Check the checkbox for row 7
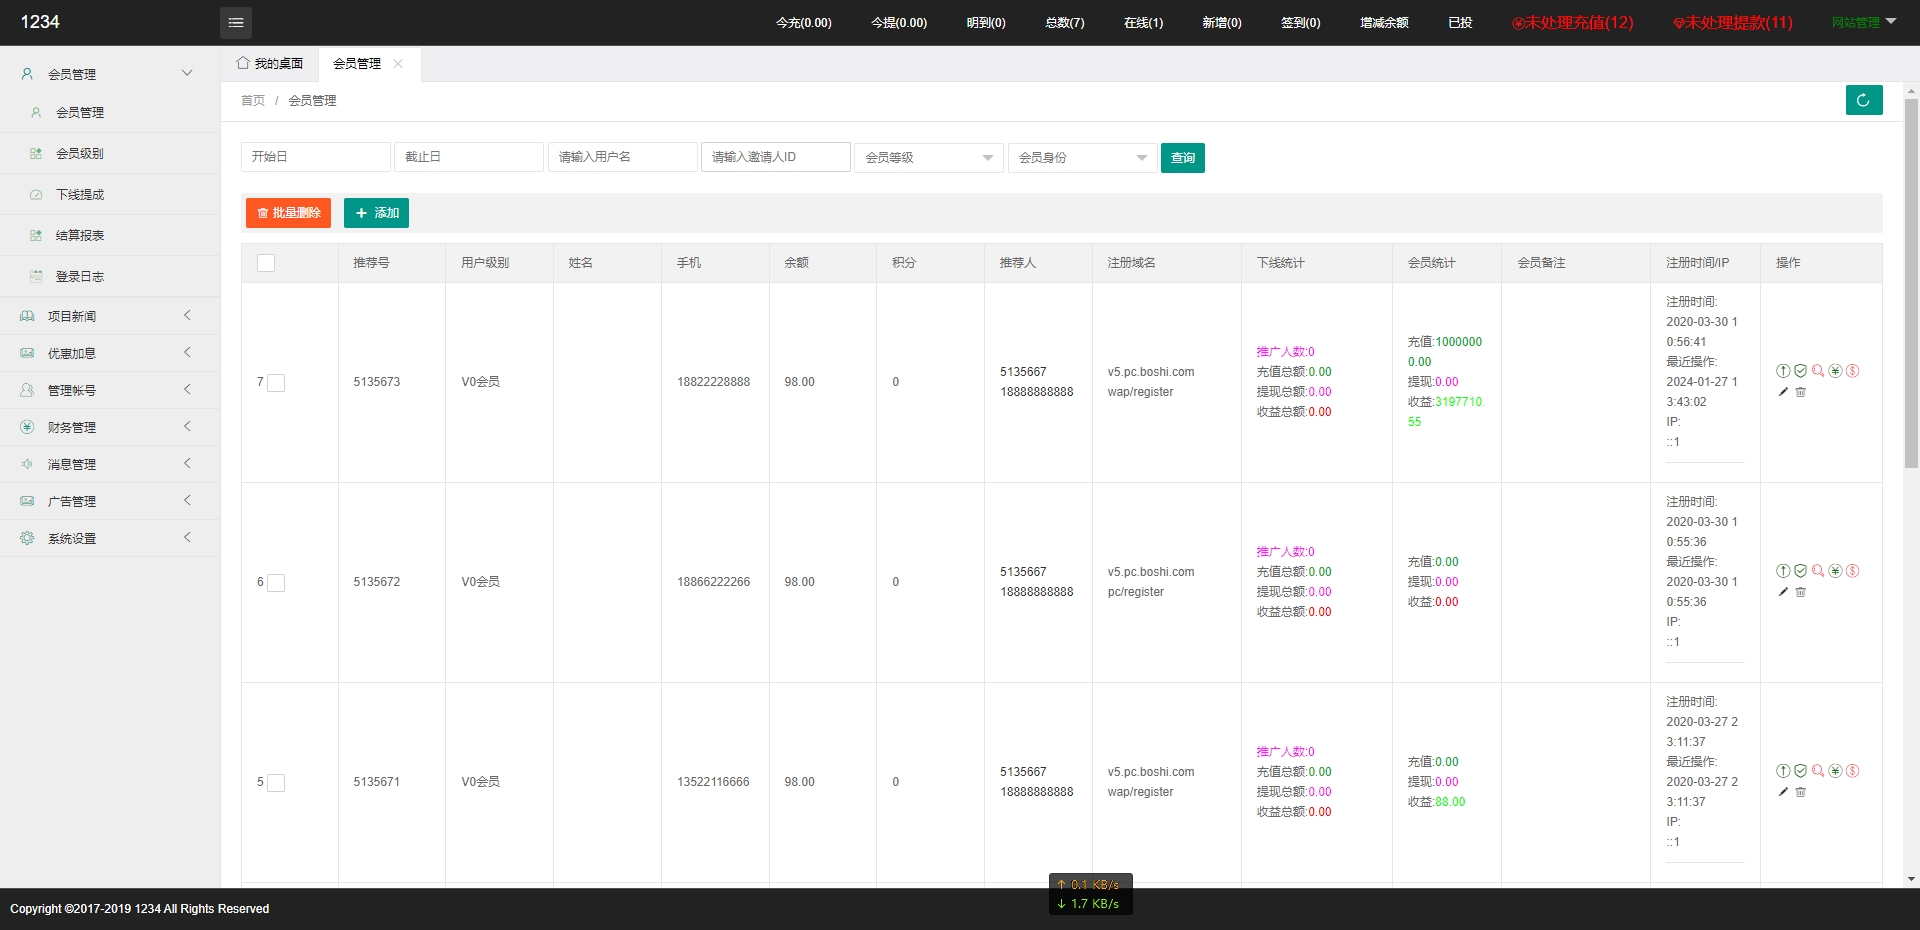 (x=276, y=383)
